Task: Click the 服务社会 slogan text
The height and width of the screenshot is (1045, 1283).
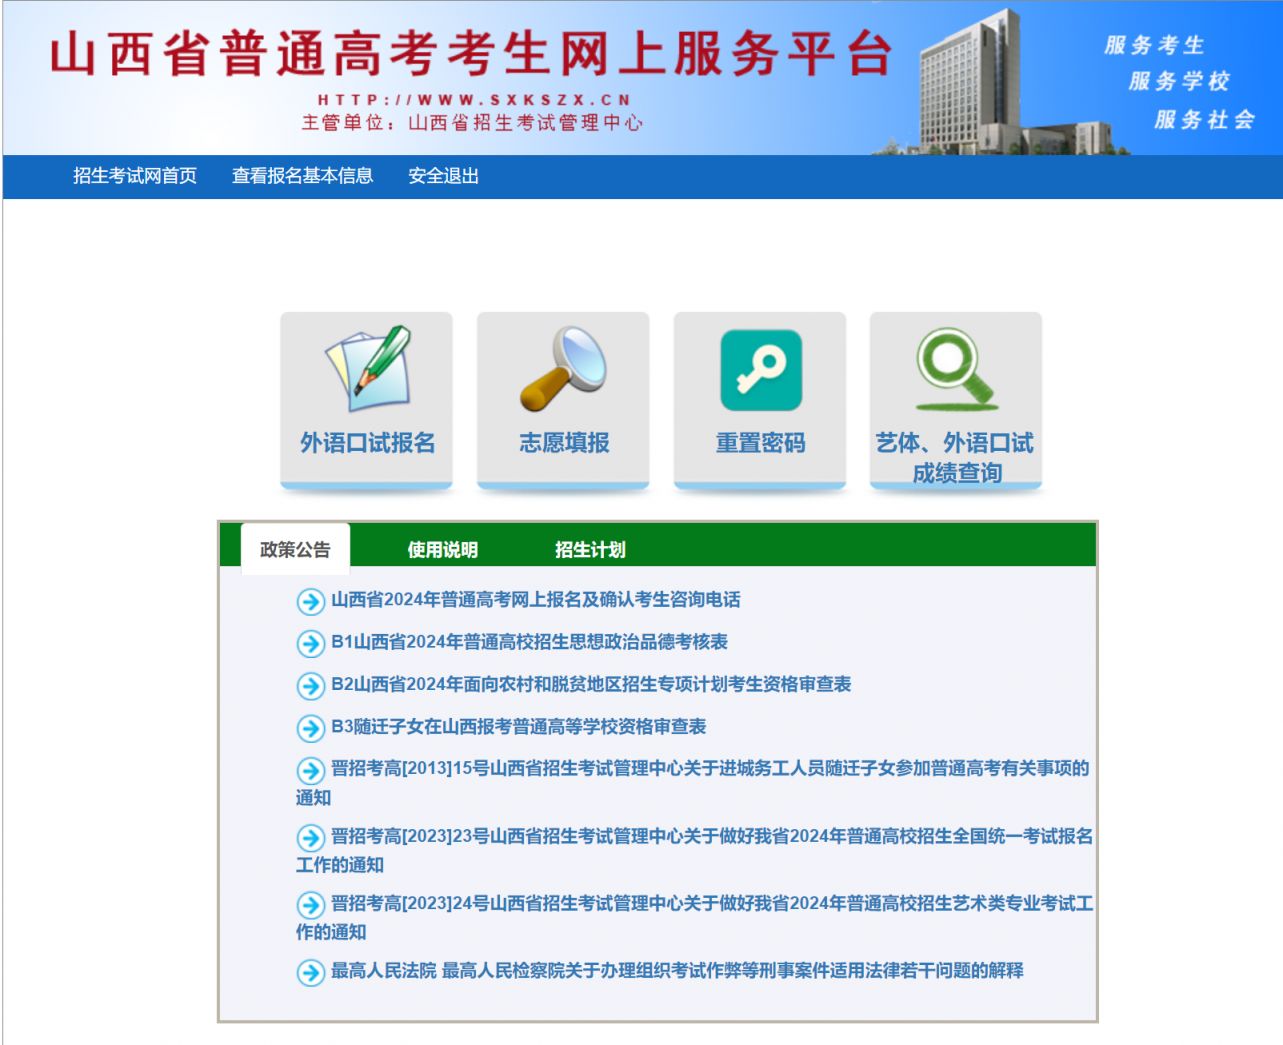Action: tap(1204, 120)
